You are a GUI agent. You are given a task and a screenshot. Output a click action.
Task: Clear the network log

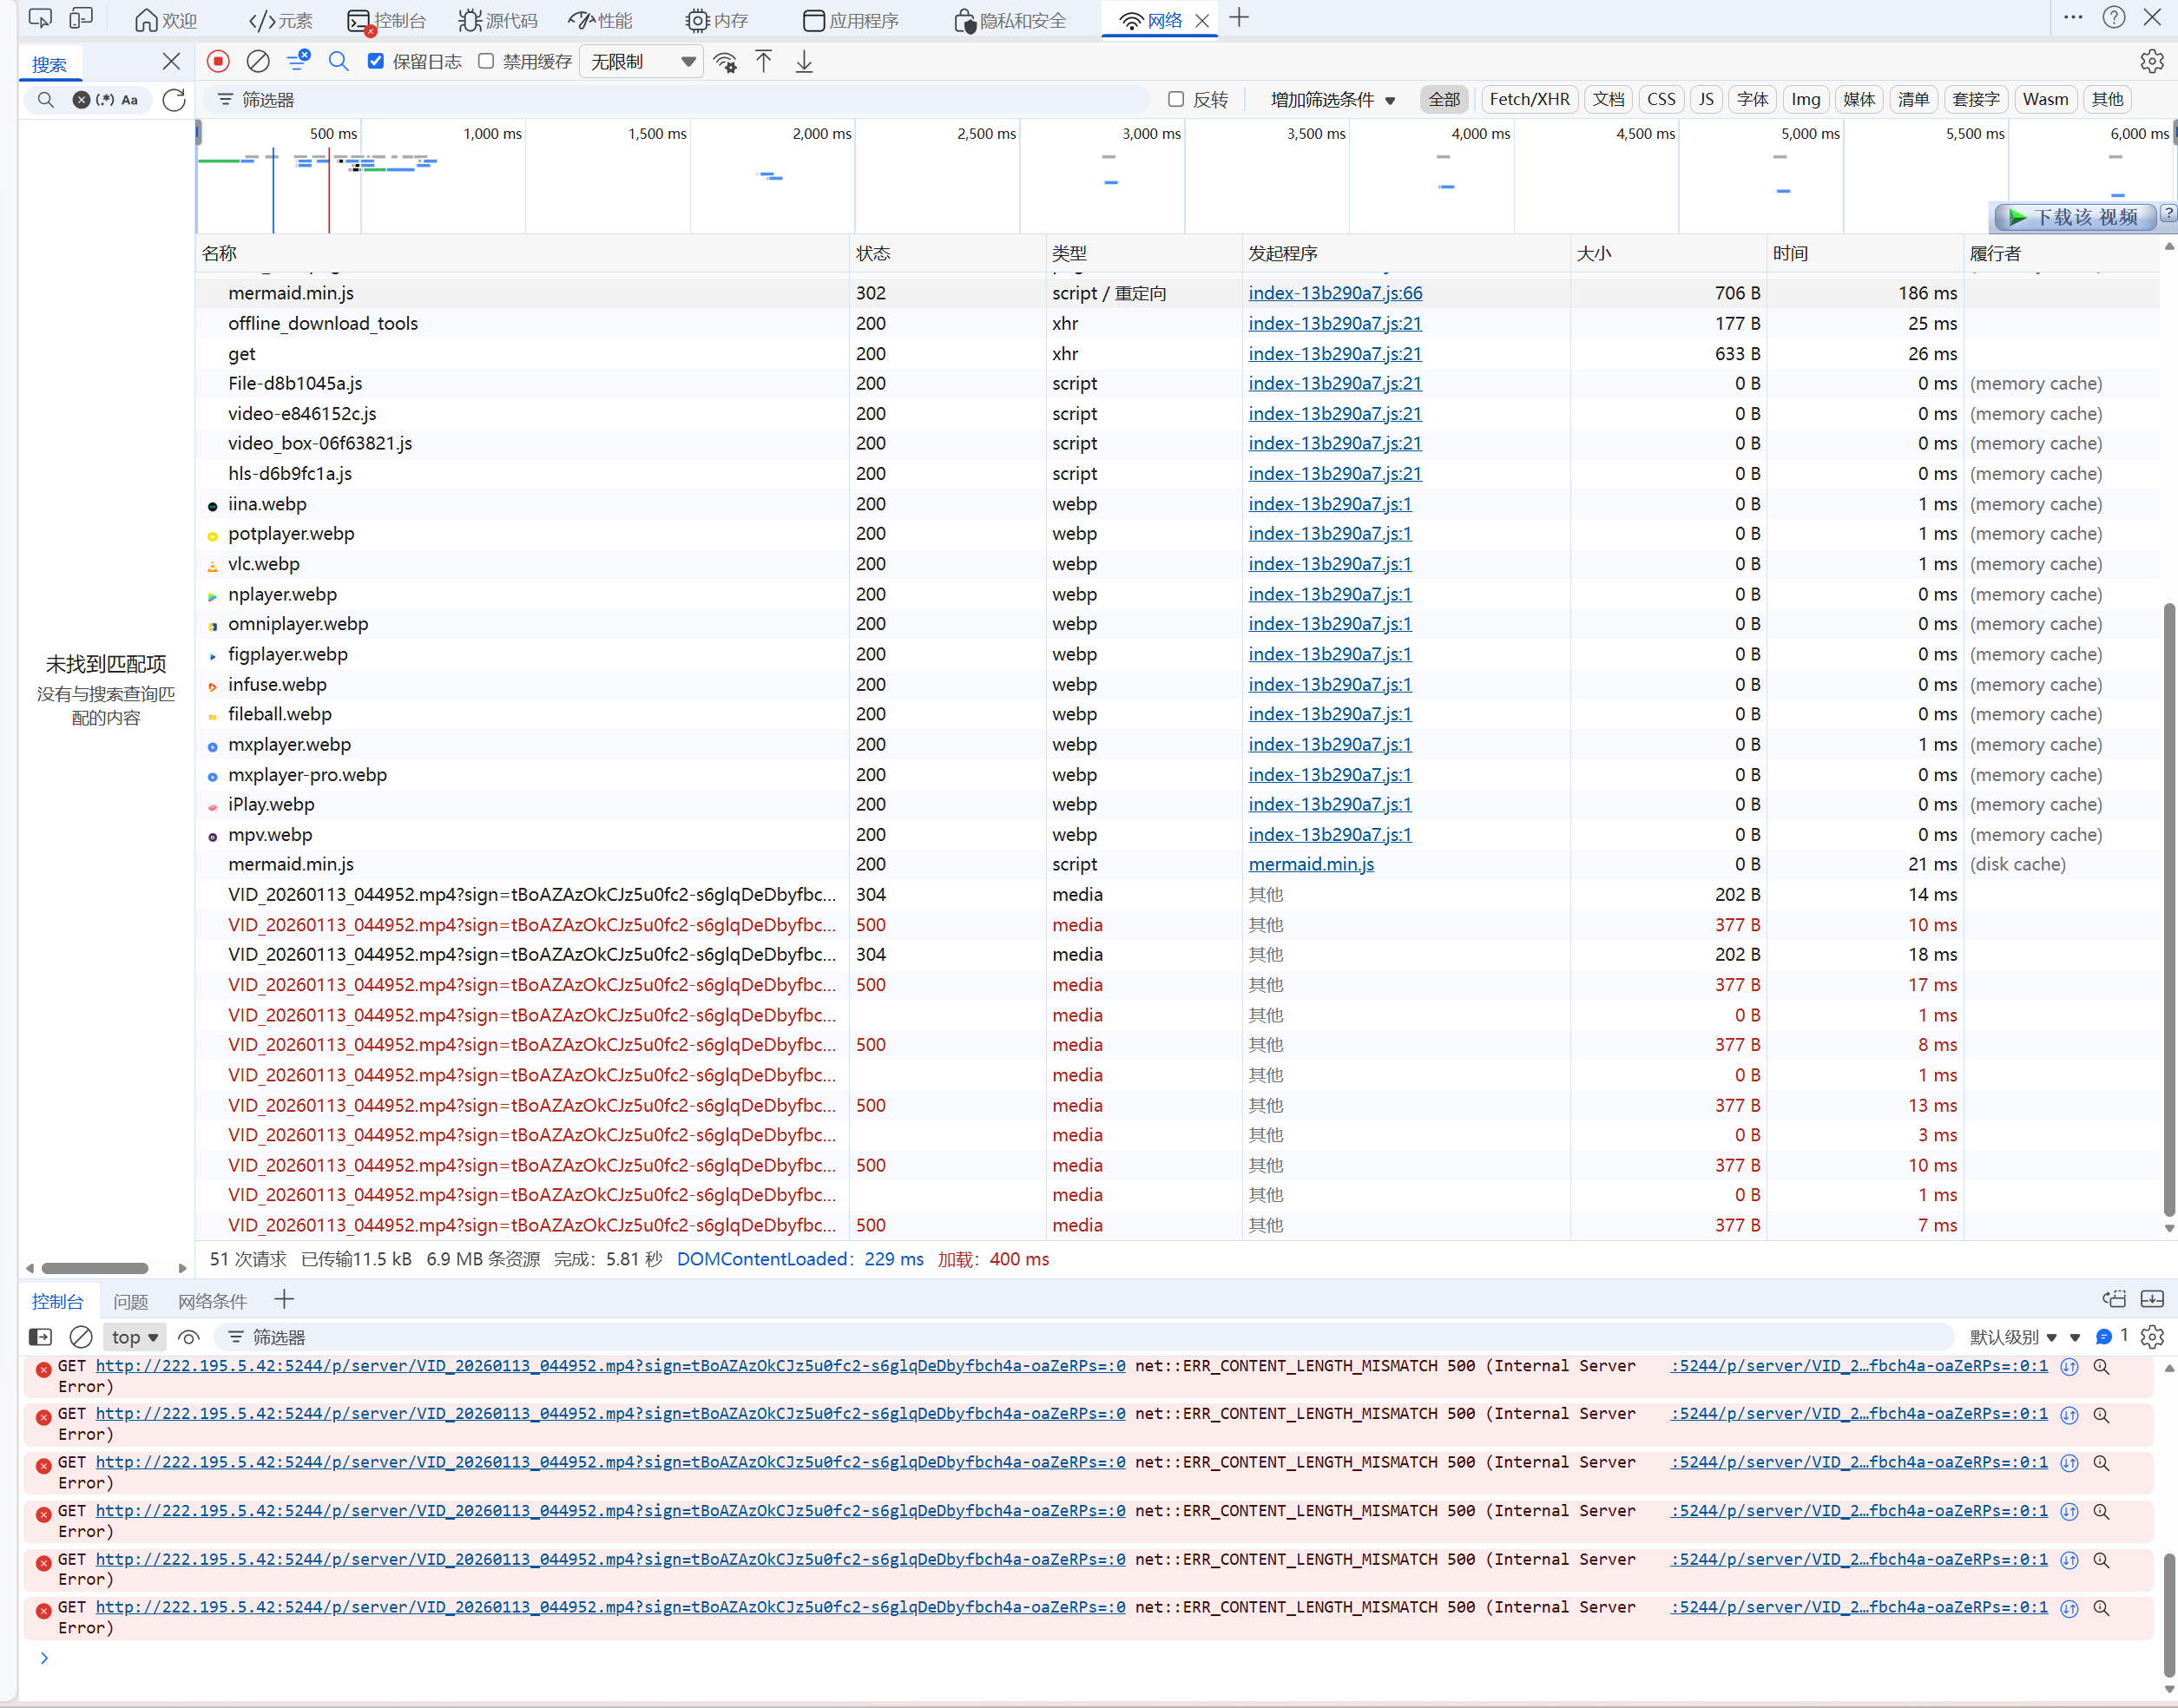coord(258,62)
